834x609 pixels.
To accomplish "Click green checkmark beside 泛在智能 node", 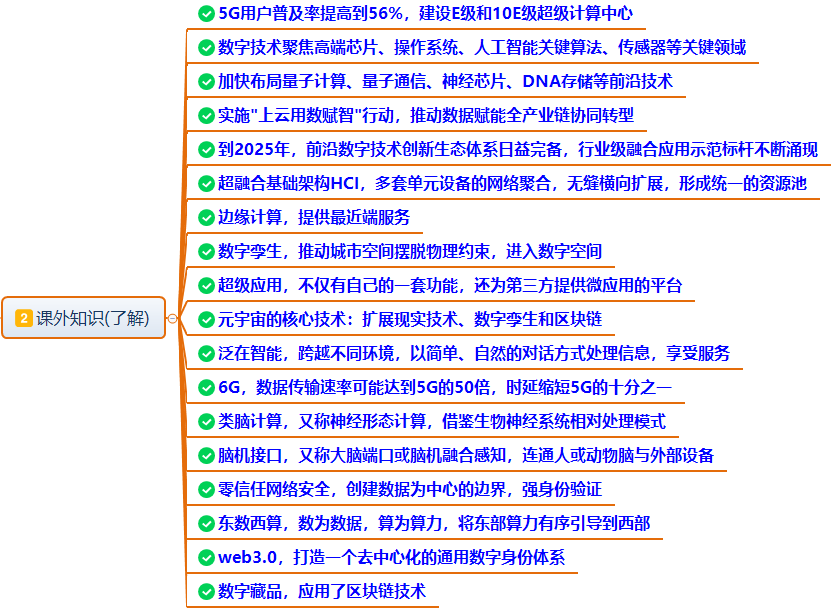I will (206, 354).
